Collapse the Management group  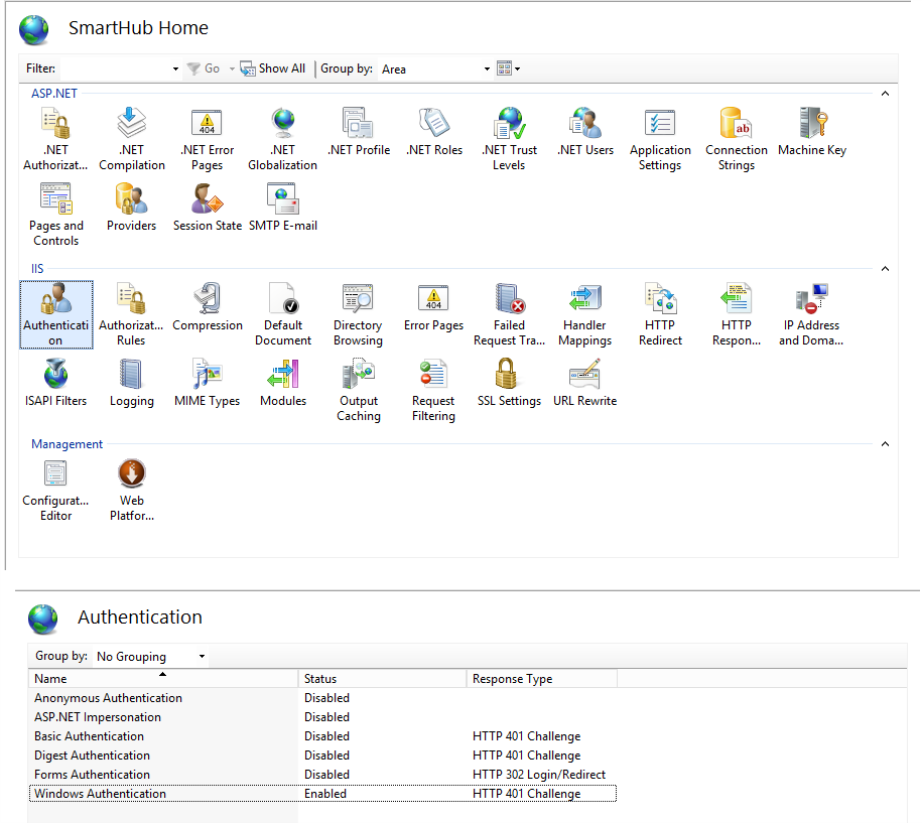coord(884,444)
